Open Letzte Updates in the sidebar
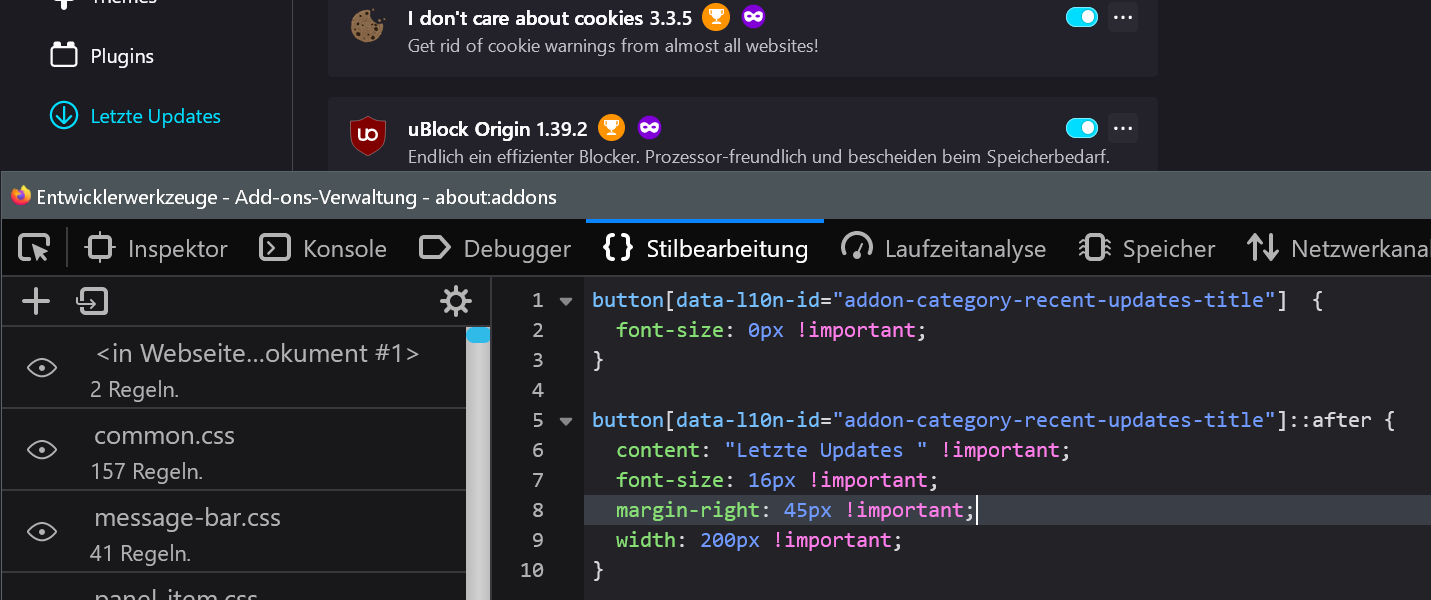Viewport: 1431px width, 600px height. click(x=155, y=116)
